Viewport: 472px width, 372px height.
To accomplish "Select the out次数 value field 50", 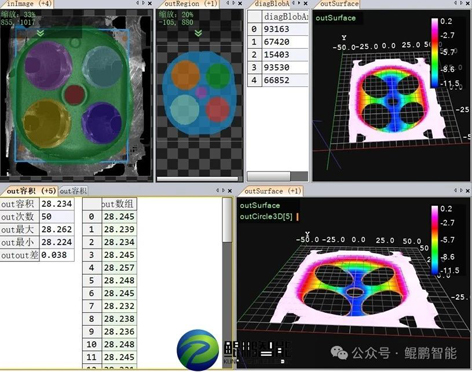I will [x=57, y=217].
